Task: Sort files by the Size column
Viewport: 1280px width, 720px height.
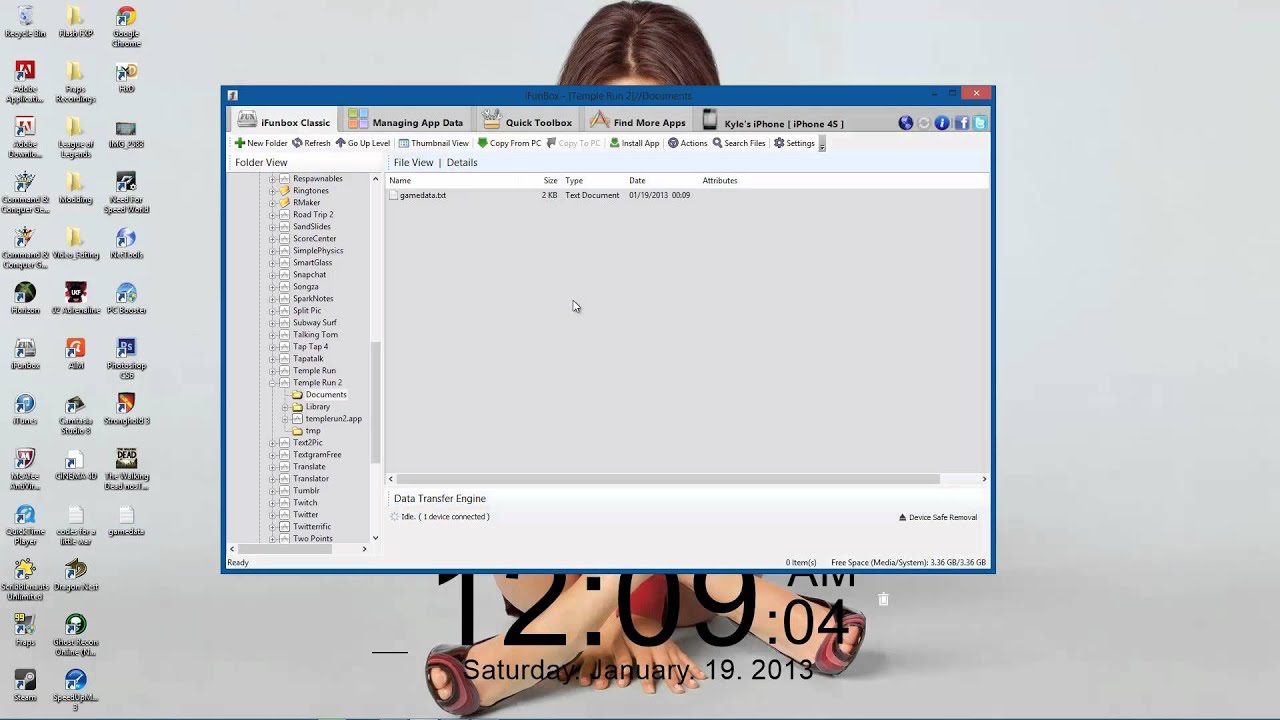Action: click(550, 181)
